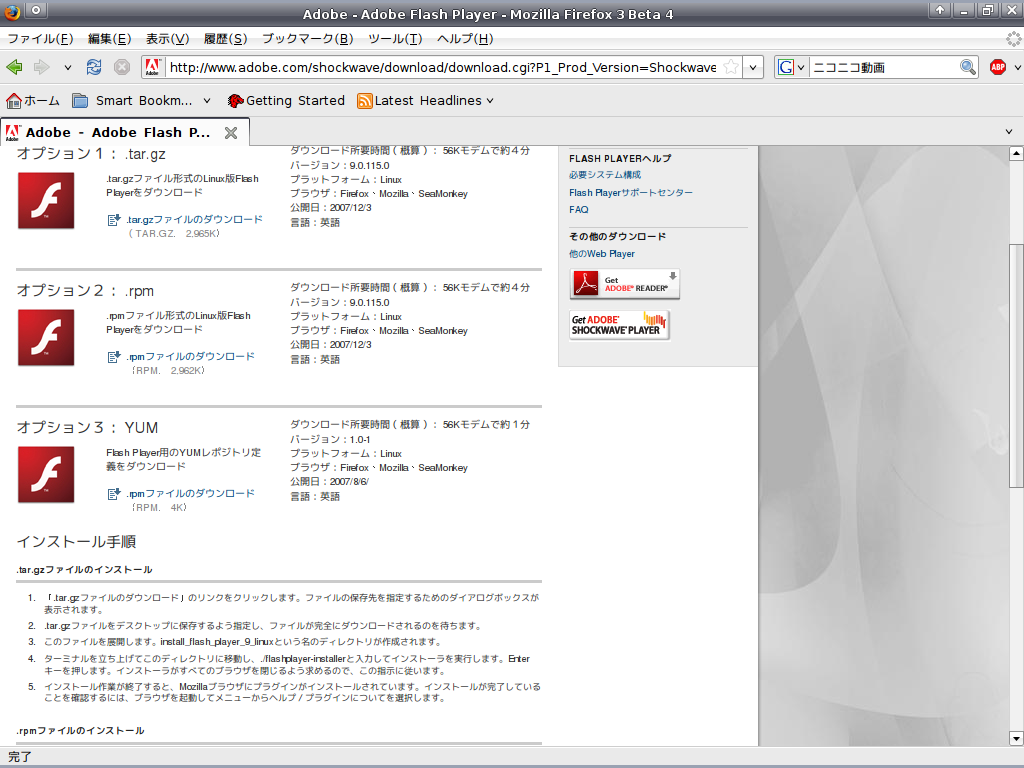Click the Firefox logo in the title bar

[12, 12]
